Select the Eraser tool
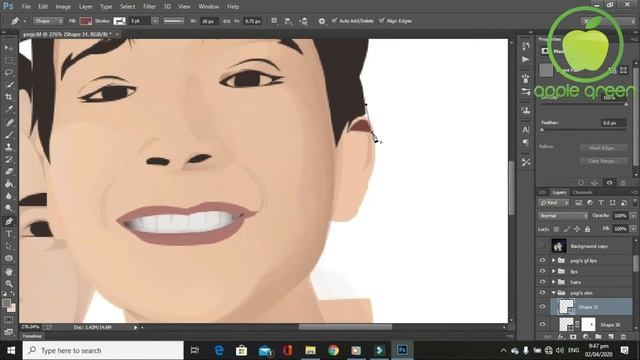Viewport: 640px width, 360px height. coord(9,172)
